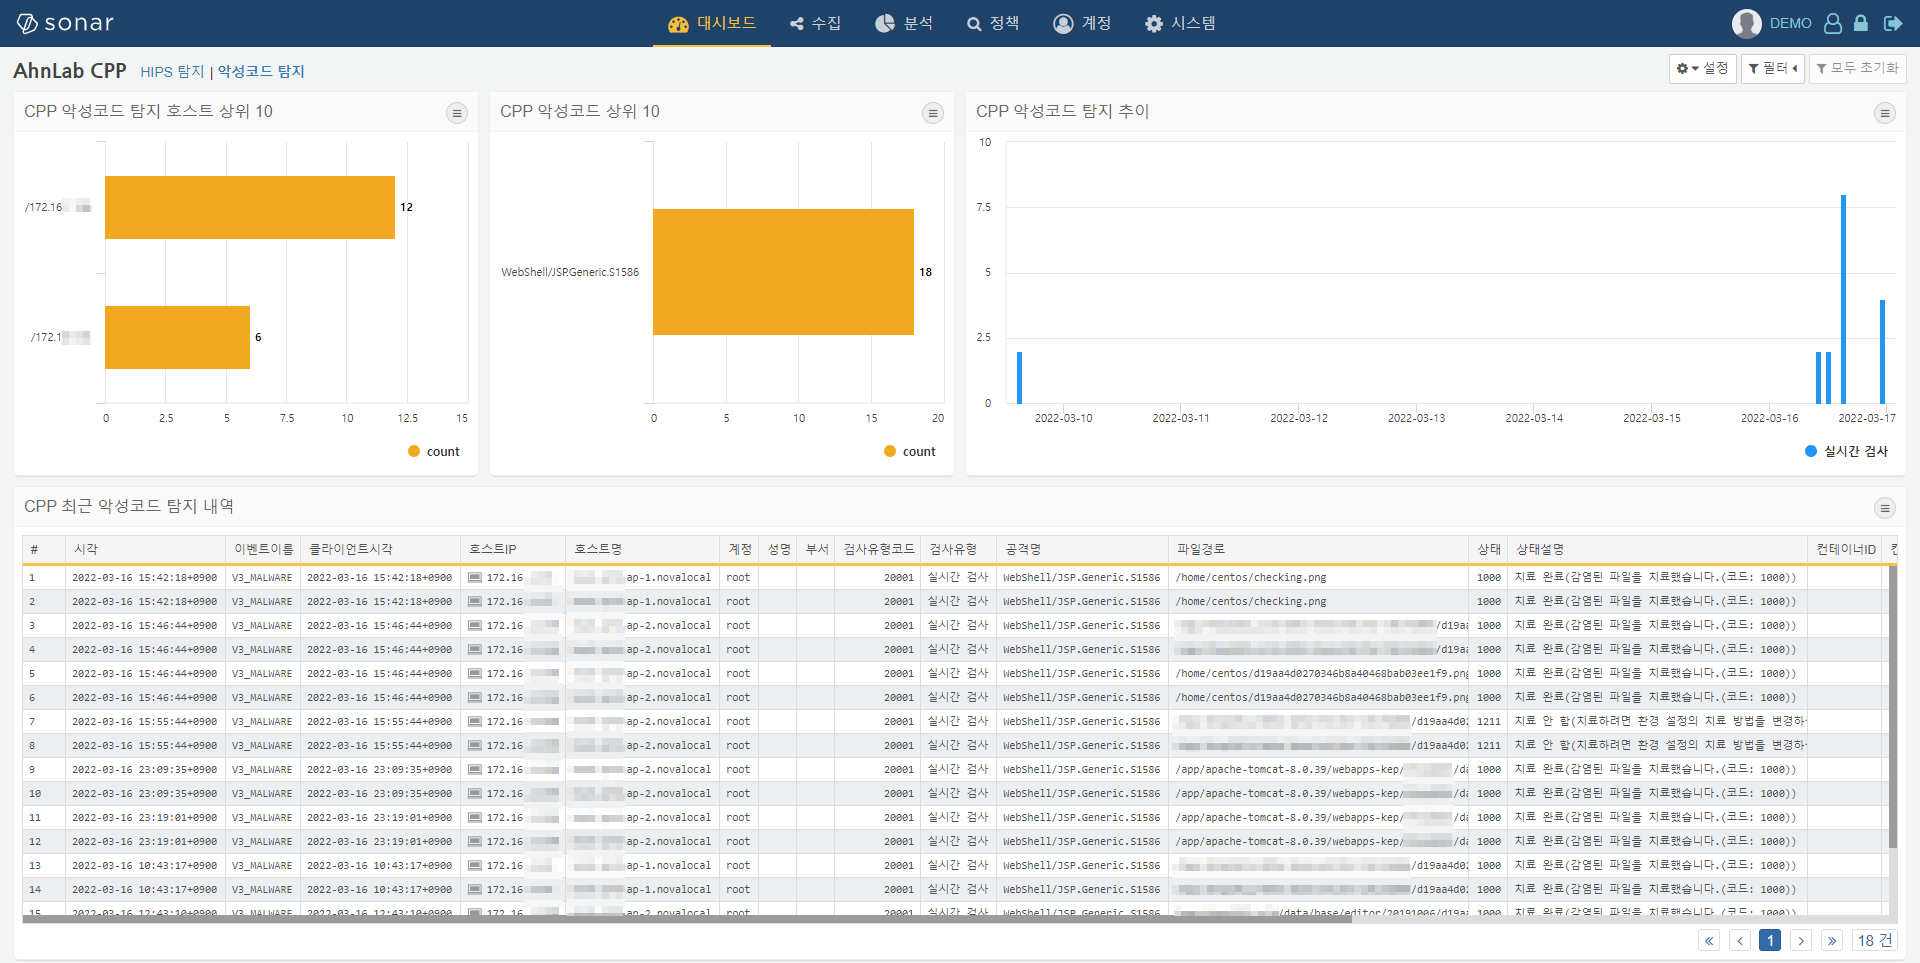This screenshot has width=1920, height=963.
Task: Click /home/centos/checking.png in row 1
Action: 1251,577
